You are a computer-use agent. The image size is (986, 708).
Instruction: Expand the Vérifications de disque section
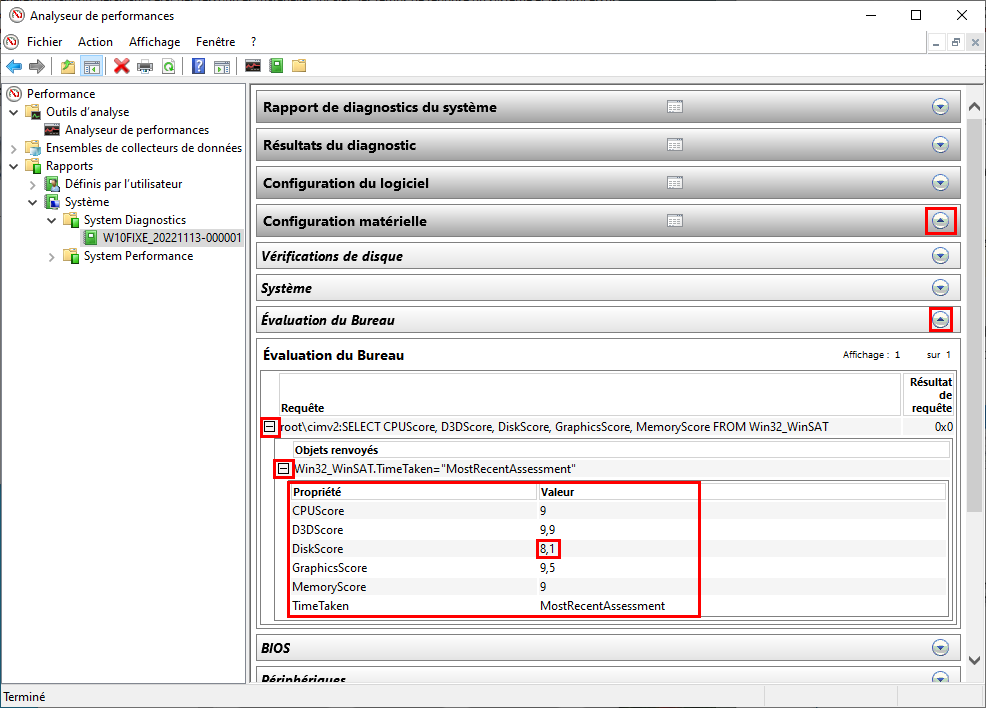940,256
